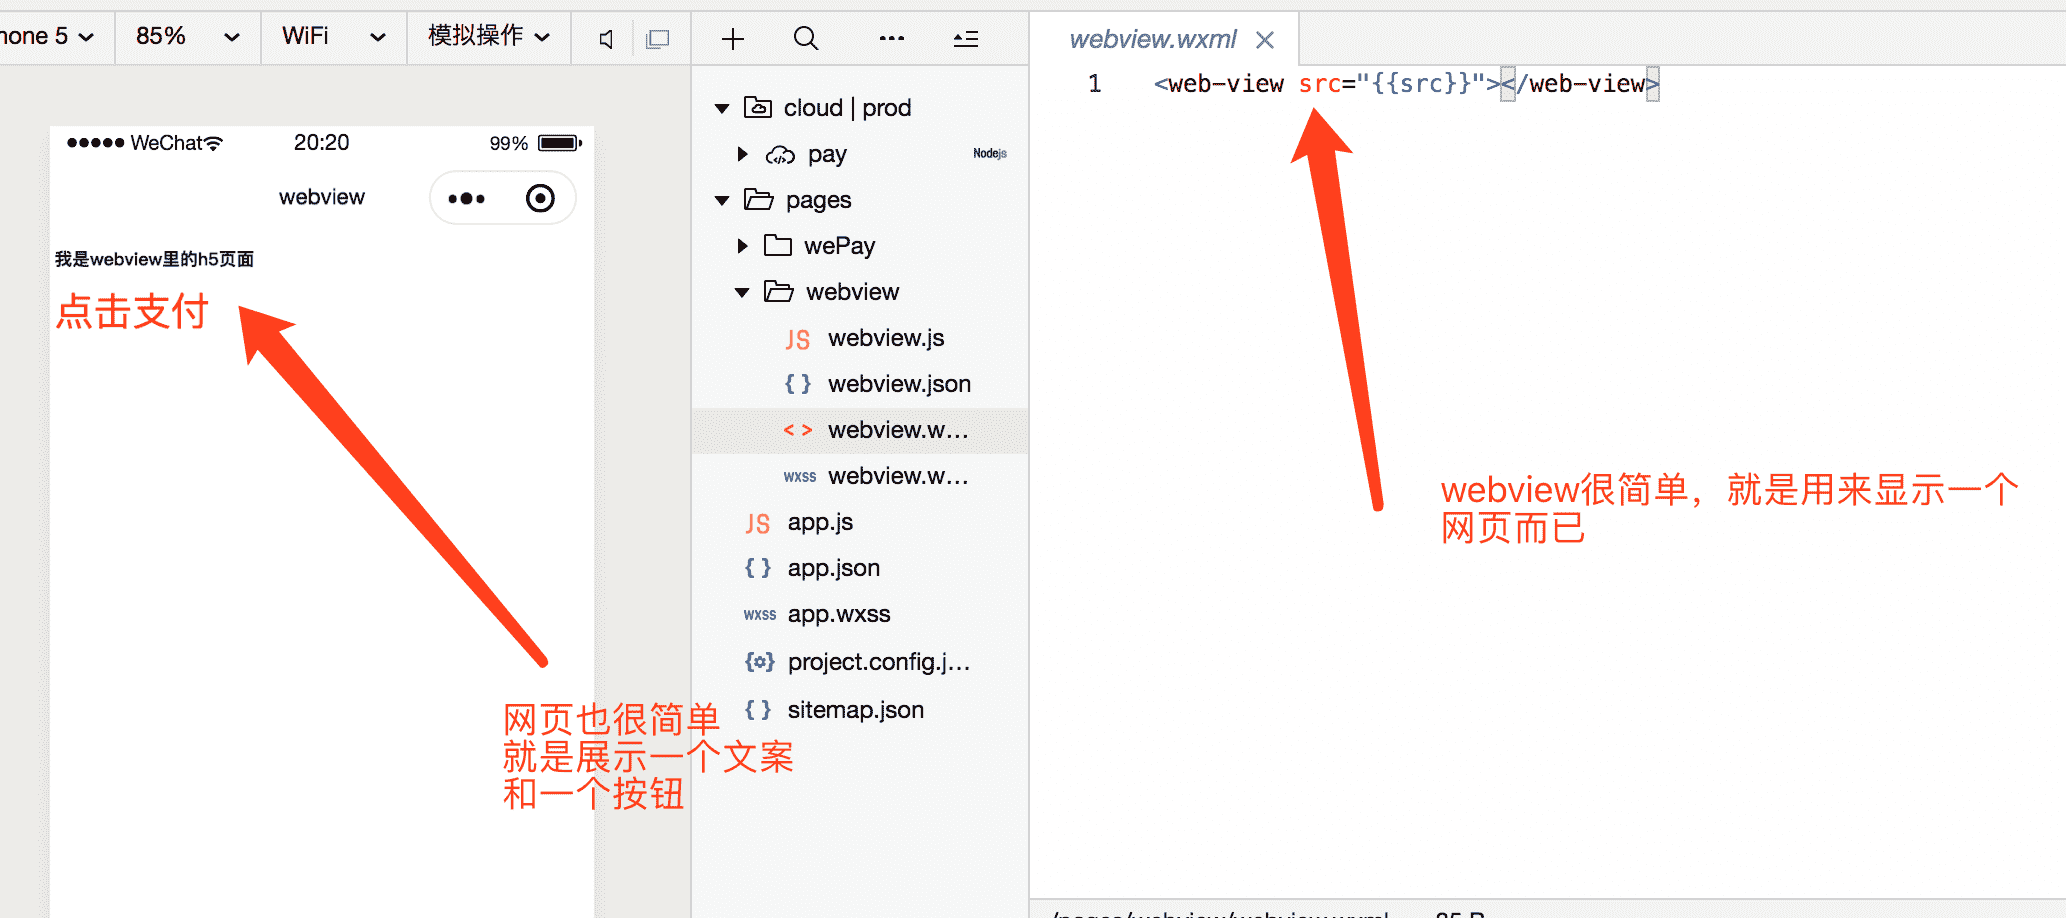Image resolution: width=2066 pixels, height=918 pixels.
Task: Select the highlighted webview.wxml file row
Action: point(860,430)
